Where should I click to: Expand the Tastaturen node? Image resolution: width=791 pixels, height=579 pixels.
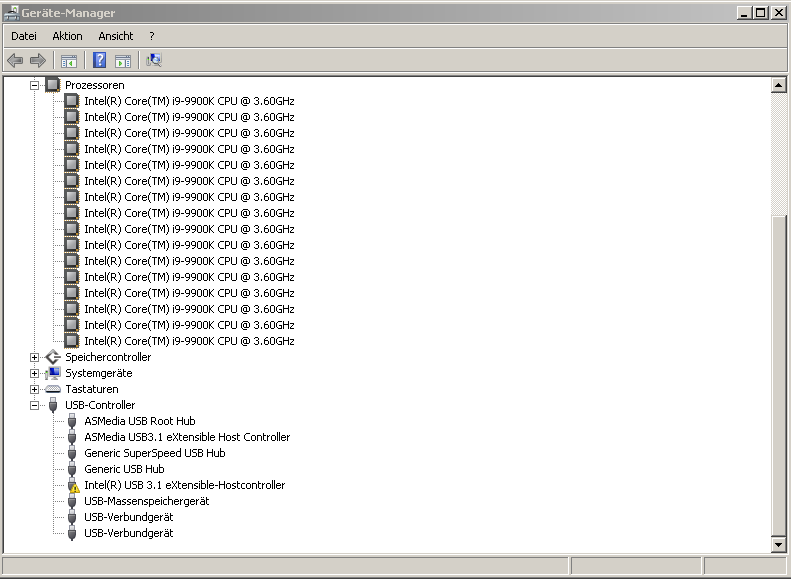(34, 389)
